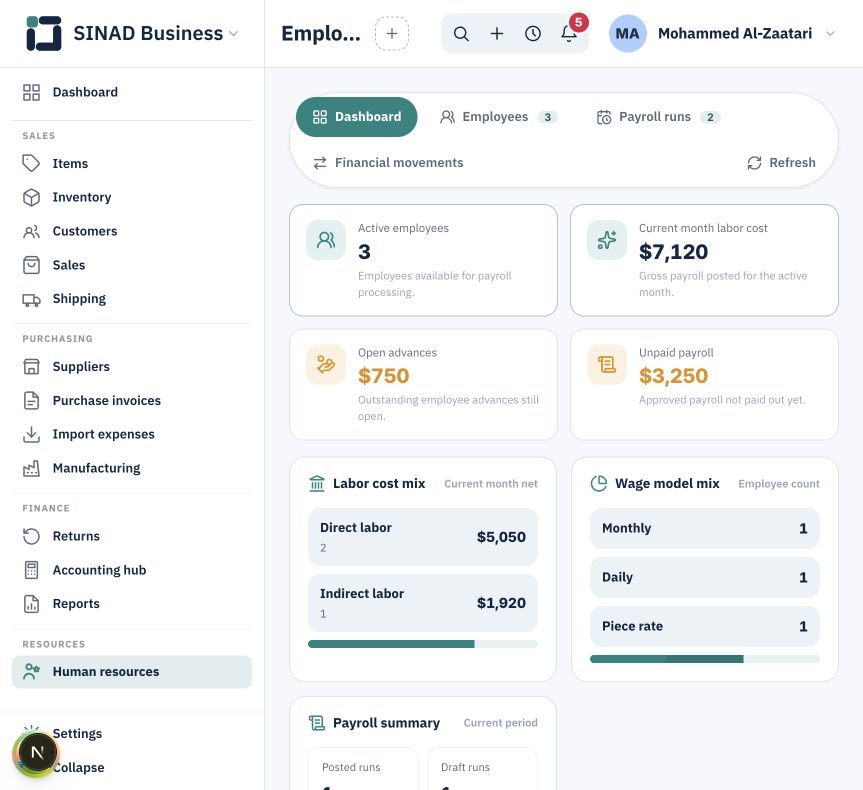Open the notifications bell

click(x=569, y=34)
